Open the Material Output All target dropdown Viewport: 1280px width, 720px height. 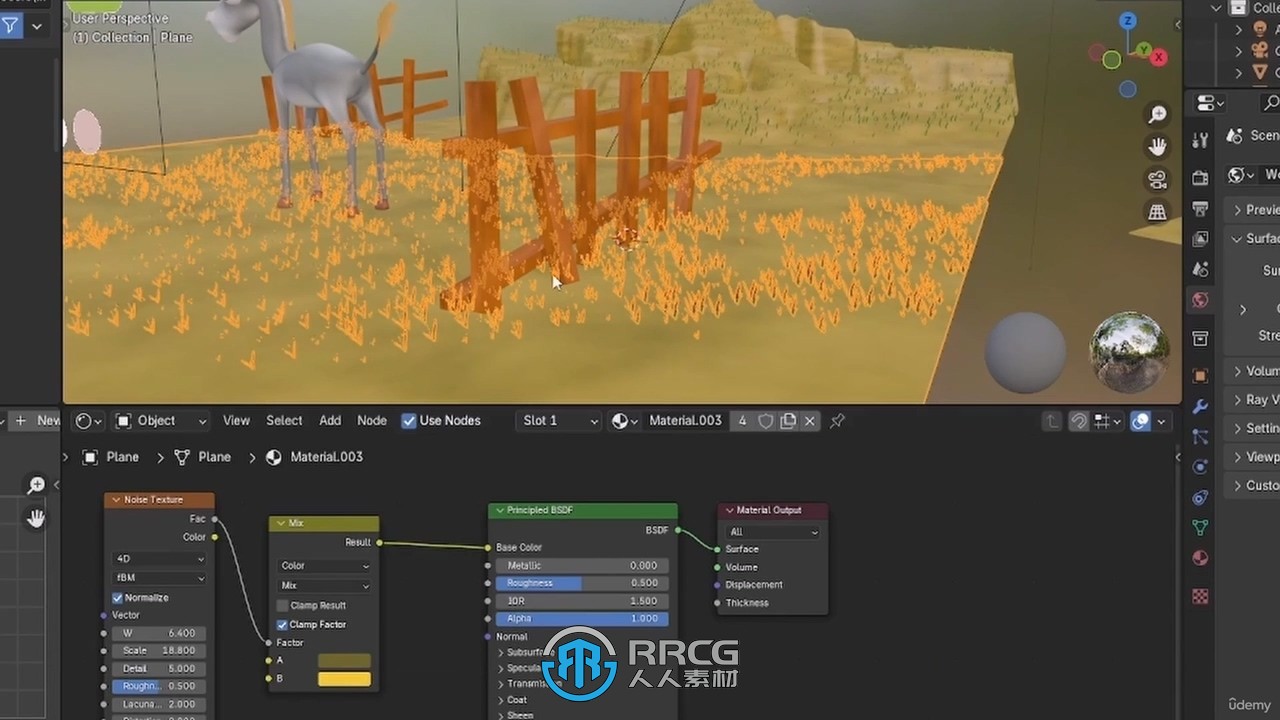[x=773, y=532]
